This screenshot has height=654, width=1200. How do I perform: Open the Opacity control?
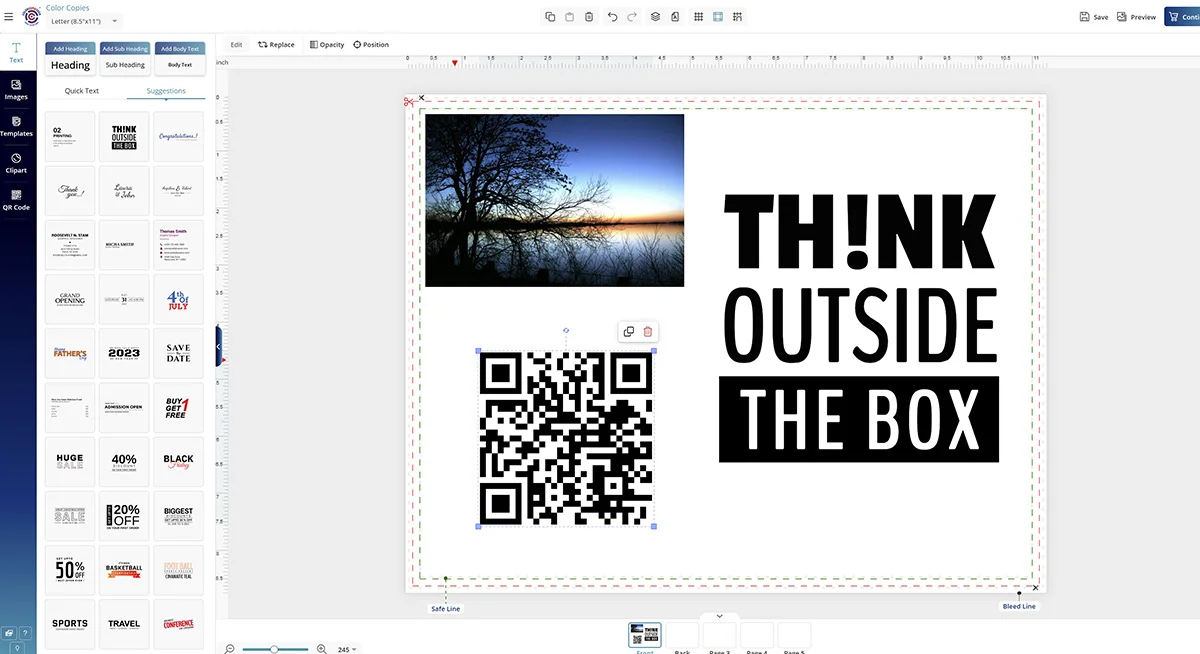tap(327, 45)
